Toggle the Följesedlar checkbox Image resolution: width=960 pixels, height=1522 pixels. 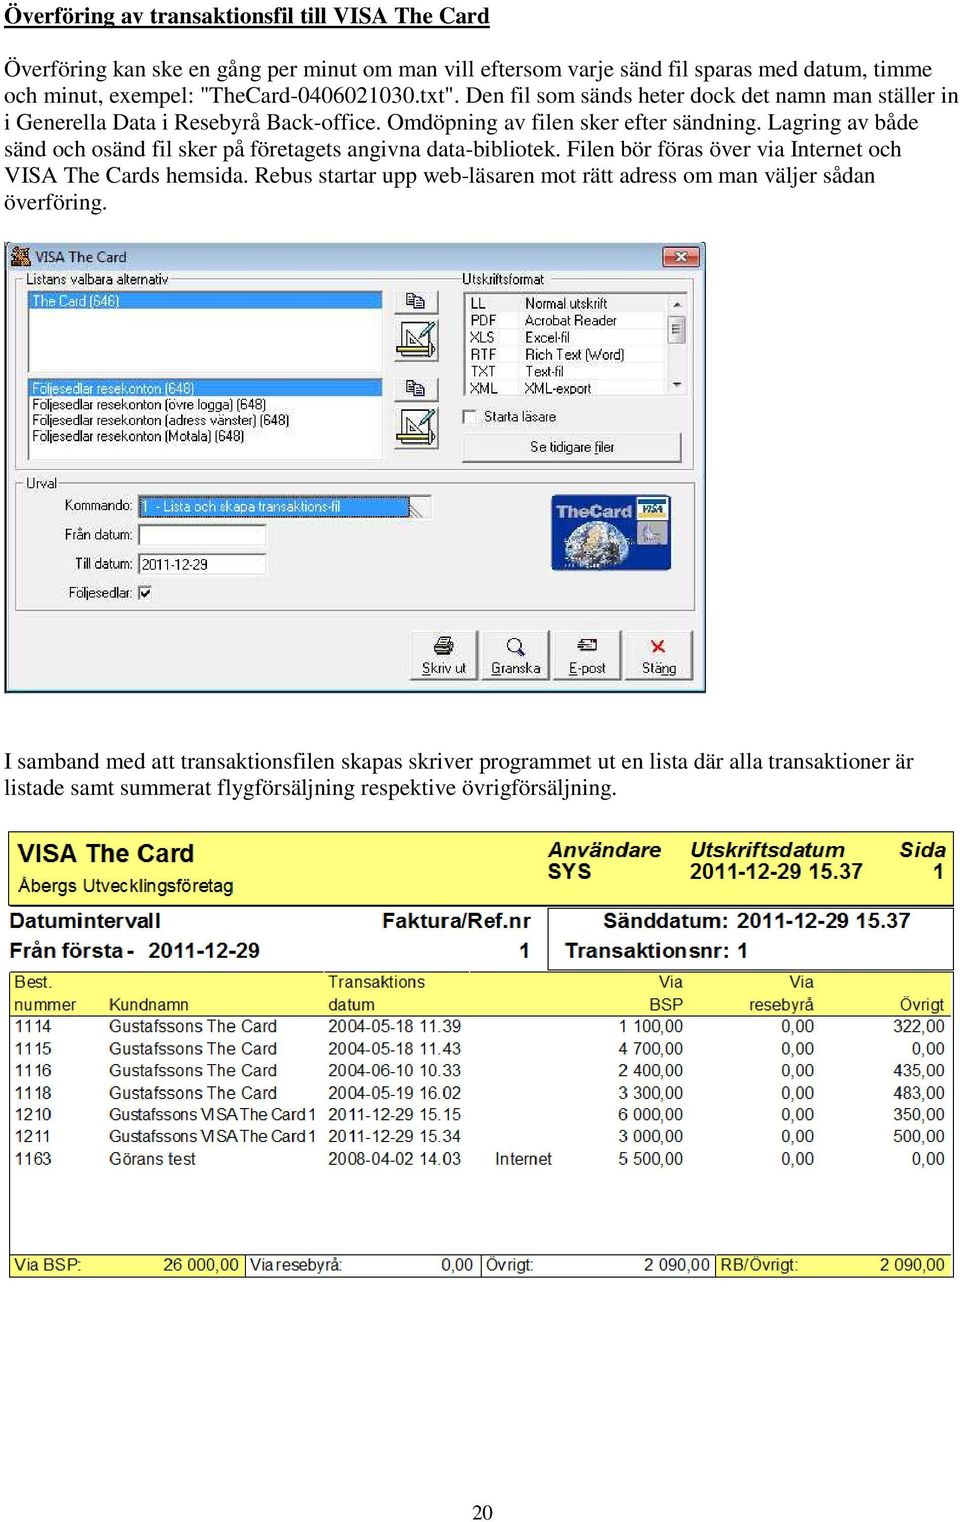(x=145, y=593)
